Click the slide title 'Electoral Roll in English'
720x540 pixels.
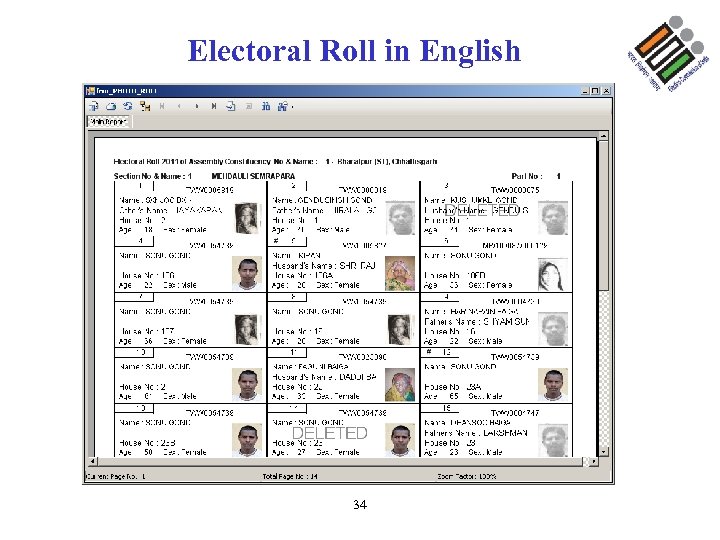tap(354, 51)
